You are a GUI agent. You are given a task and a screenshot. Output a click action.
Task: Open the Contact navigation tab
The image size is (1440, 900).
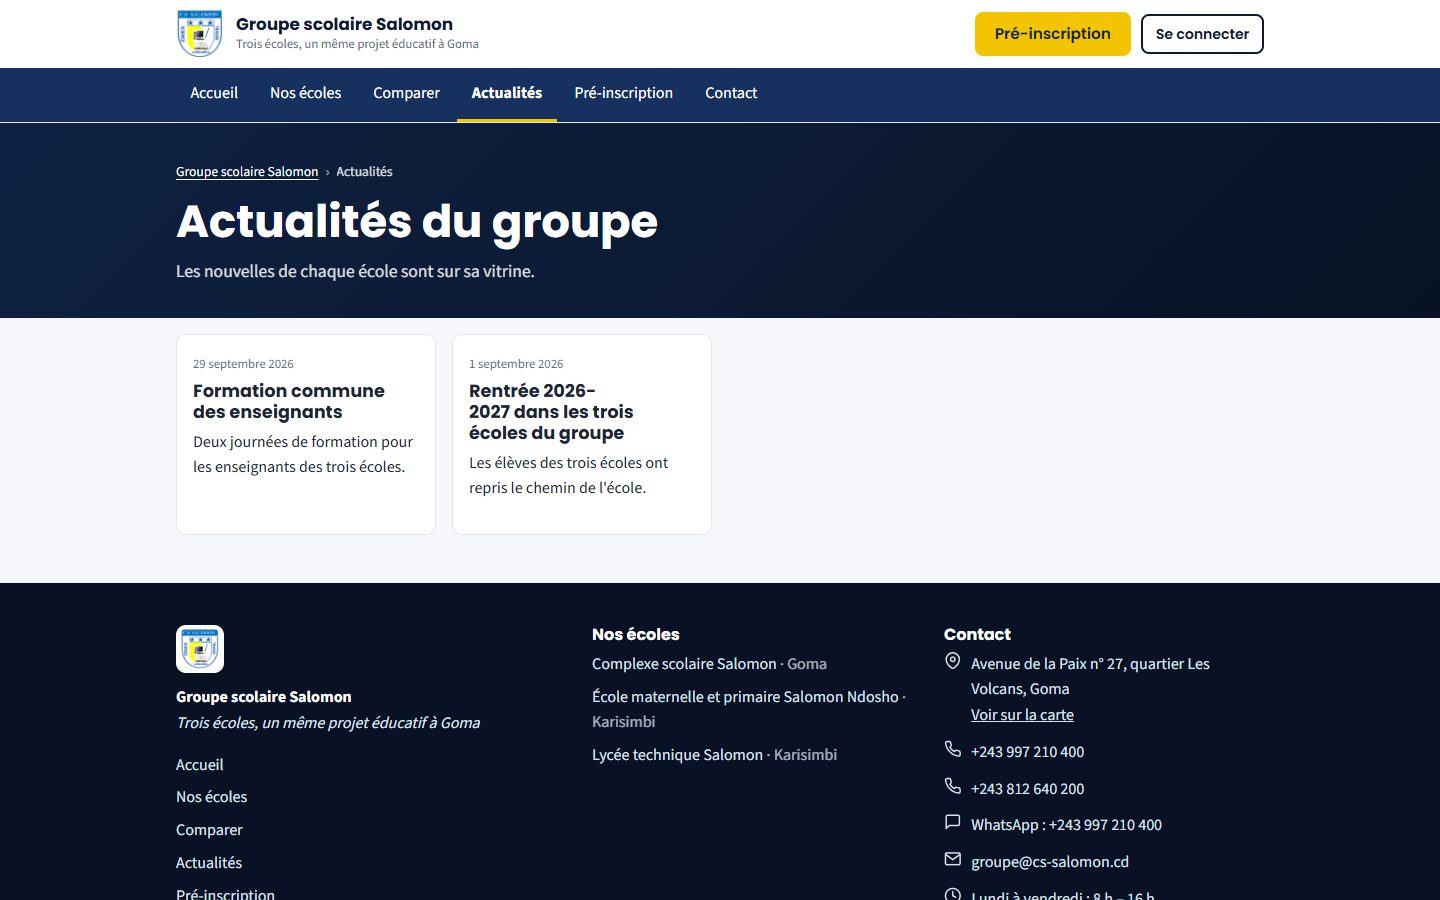731,93
